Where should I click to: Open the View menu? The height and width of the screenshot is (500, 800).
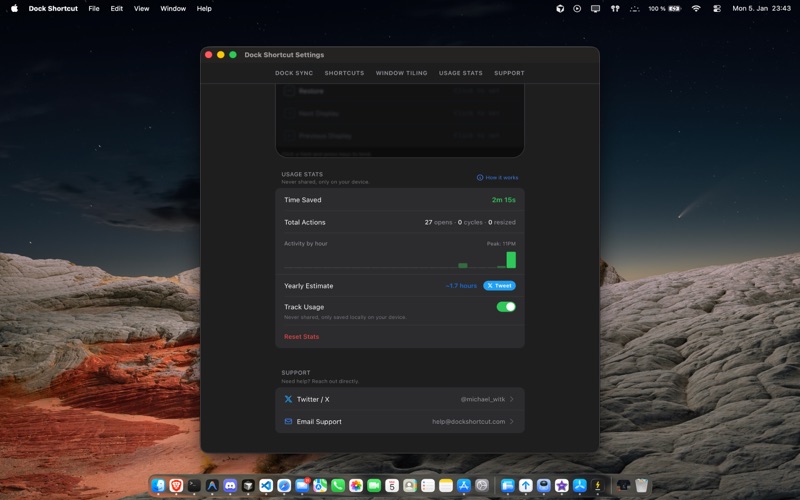pyautogui.click(x=141, y=9)
